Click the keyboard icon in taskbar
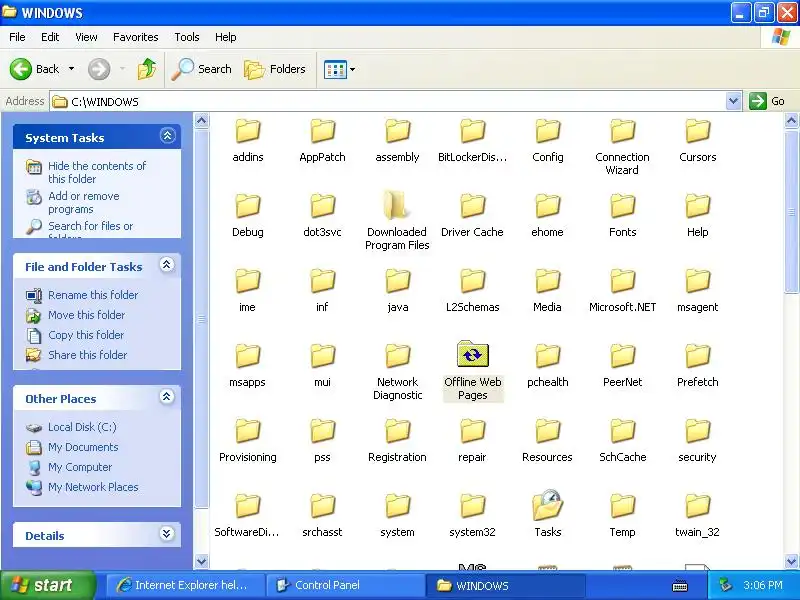 click(680, 586)
